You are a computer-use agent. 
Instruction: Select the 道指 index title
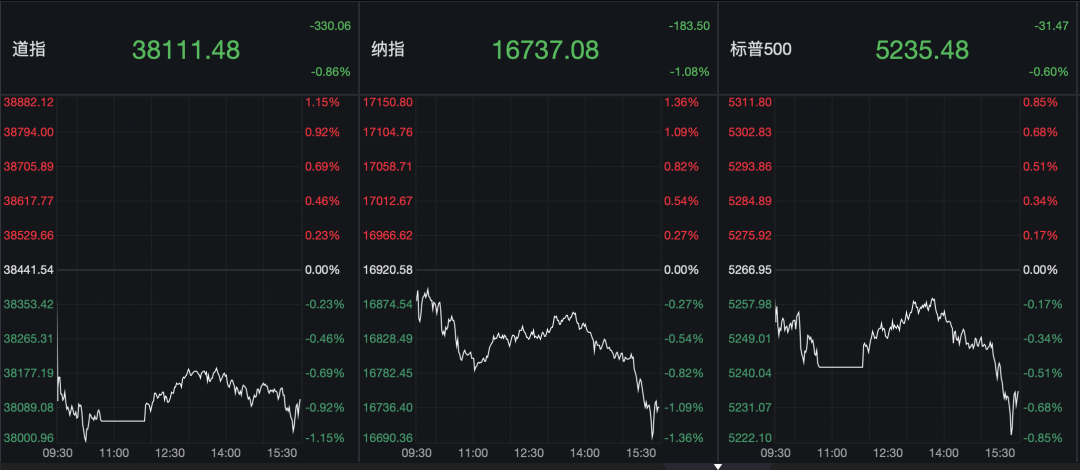(x=28, y=49)
